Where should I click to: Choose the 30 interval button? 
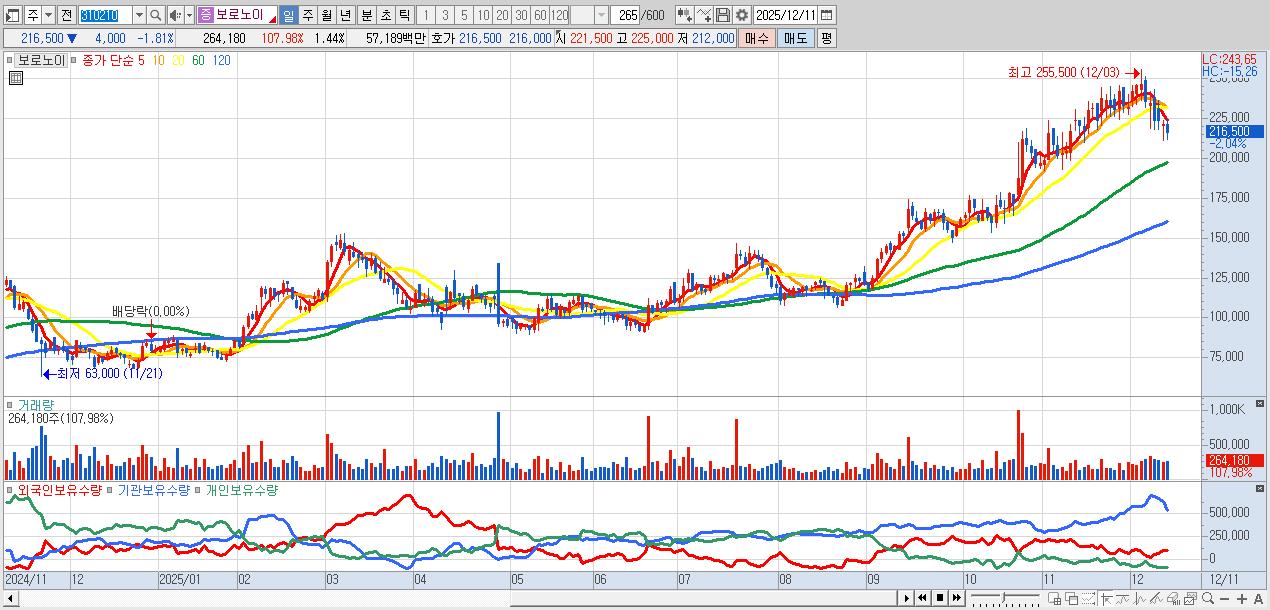point(521,15)
